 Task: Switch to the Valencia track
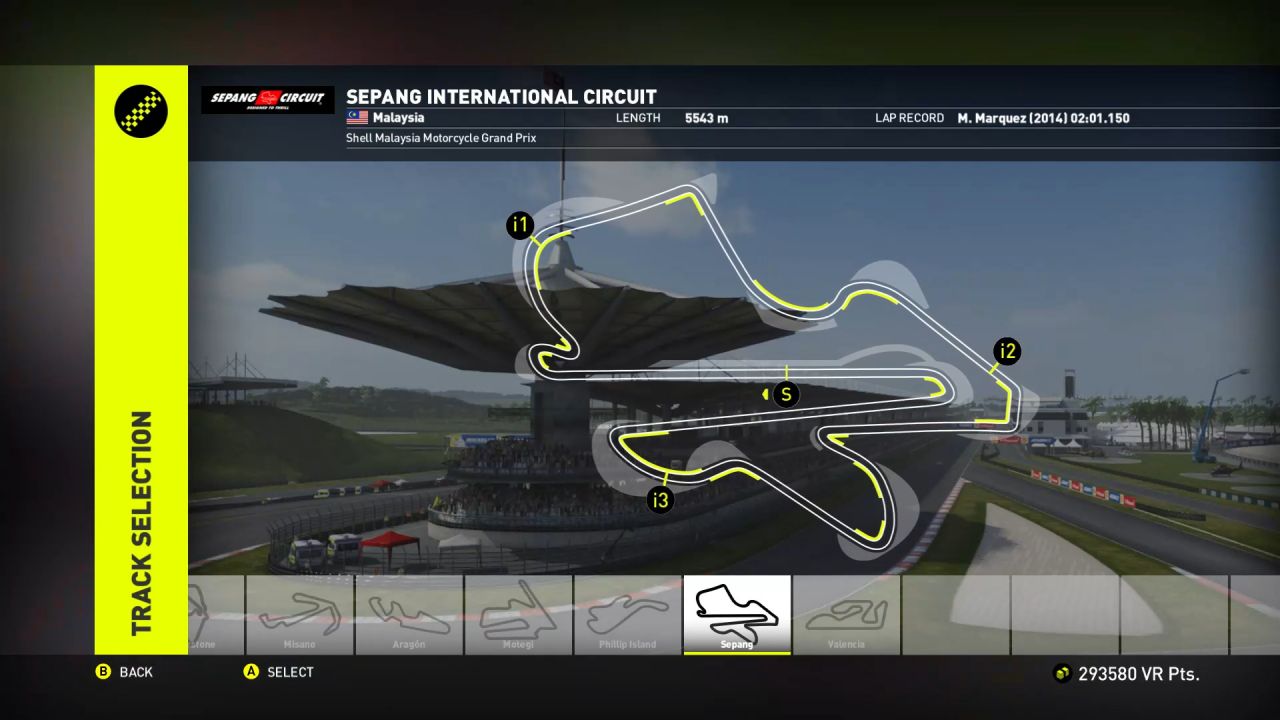[846, 614]
